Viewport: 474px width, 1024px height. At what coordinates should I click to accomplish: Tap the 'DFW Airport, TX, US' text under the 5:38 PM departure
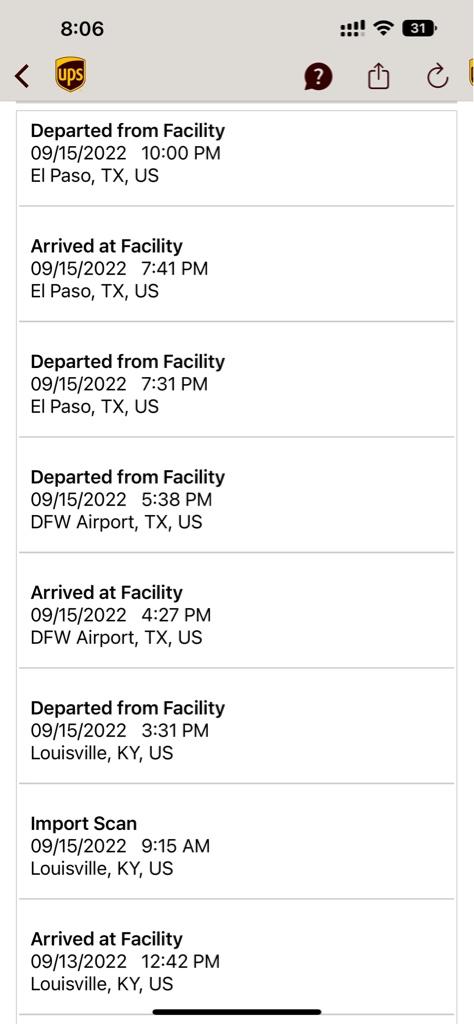click(x=116, y=522)
